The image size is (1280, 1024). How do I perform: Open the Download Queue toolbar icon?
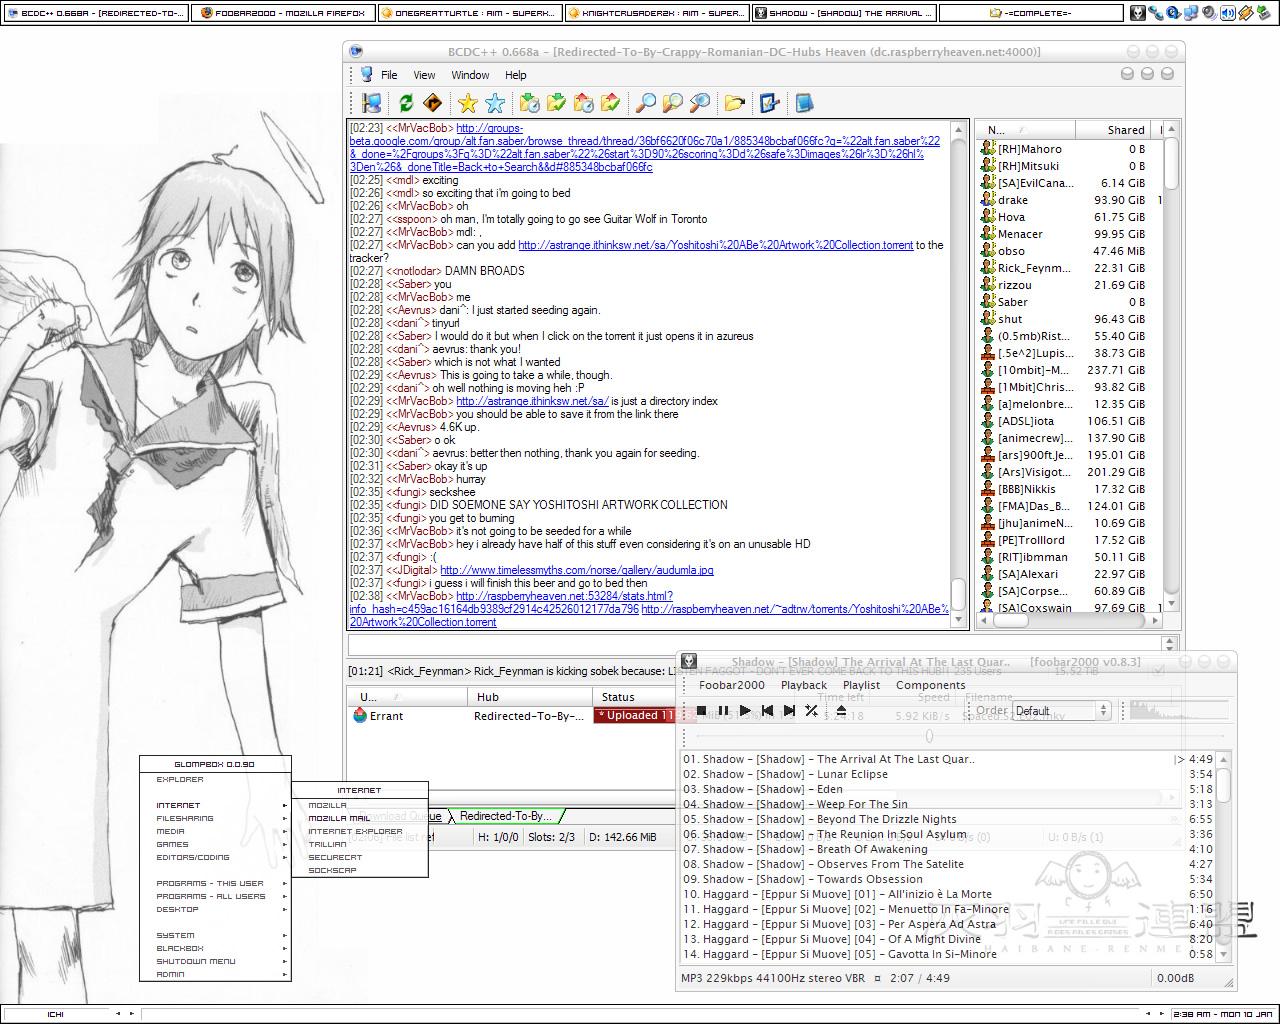(x=530, y=102)
